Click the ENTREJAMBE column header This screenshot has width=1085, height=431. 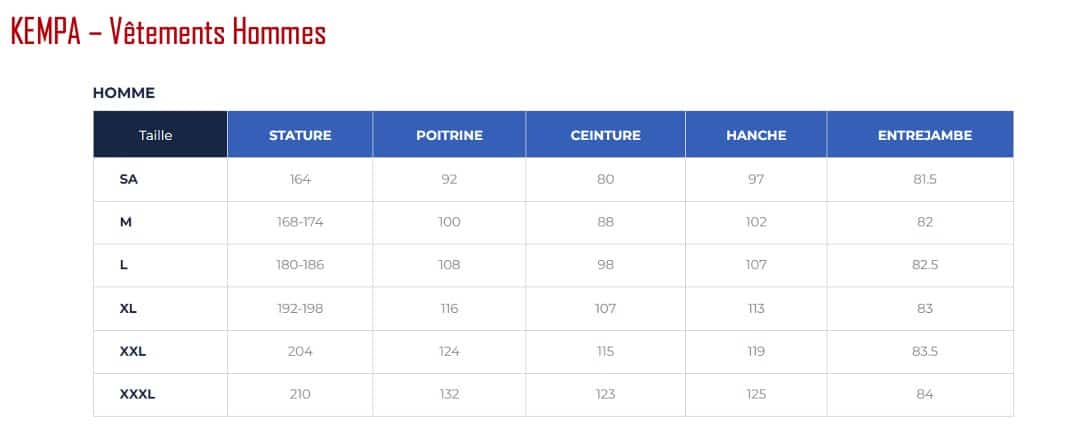(925, 135)
